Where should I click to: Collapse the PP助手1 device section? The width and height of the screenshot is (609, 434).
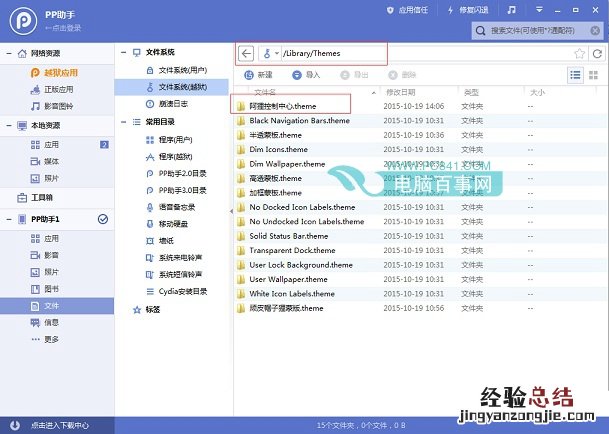[9, 219]
